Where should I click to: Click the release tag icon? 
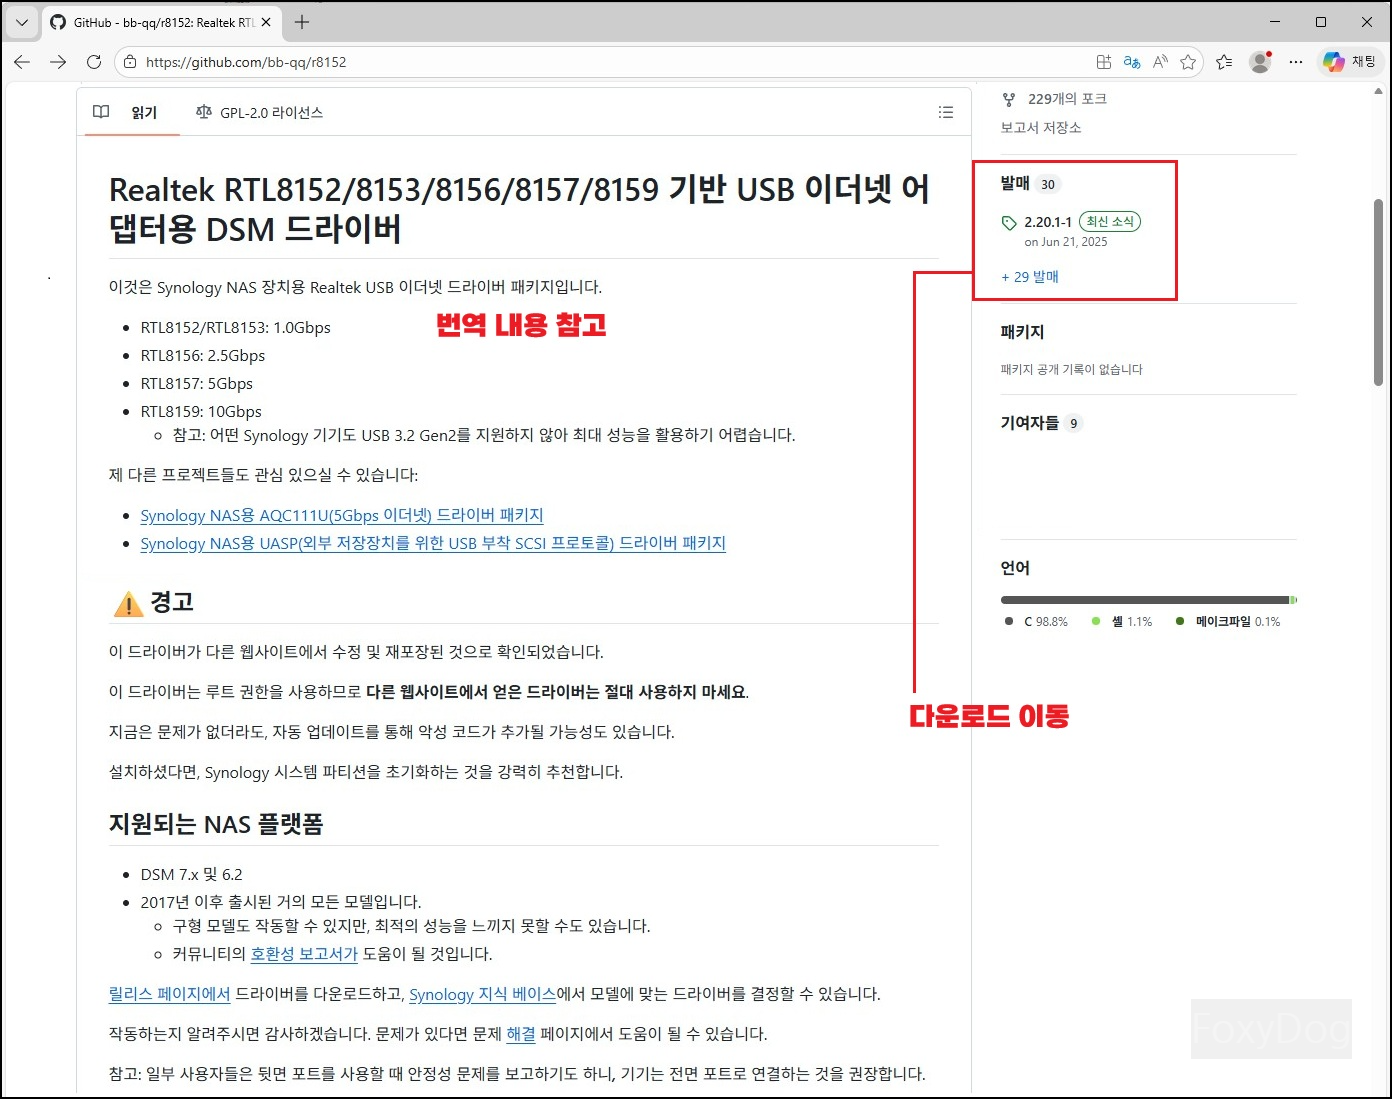pyautogui.click(x=1009, y=223)
